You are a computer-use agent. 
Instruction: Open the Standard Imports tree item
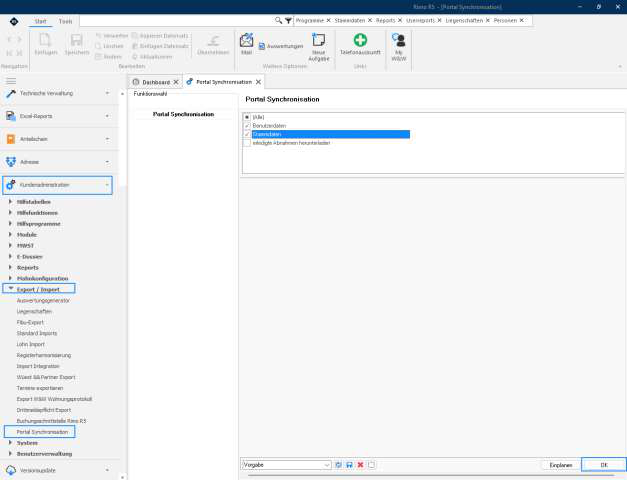point(37,333)
